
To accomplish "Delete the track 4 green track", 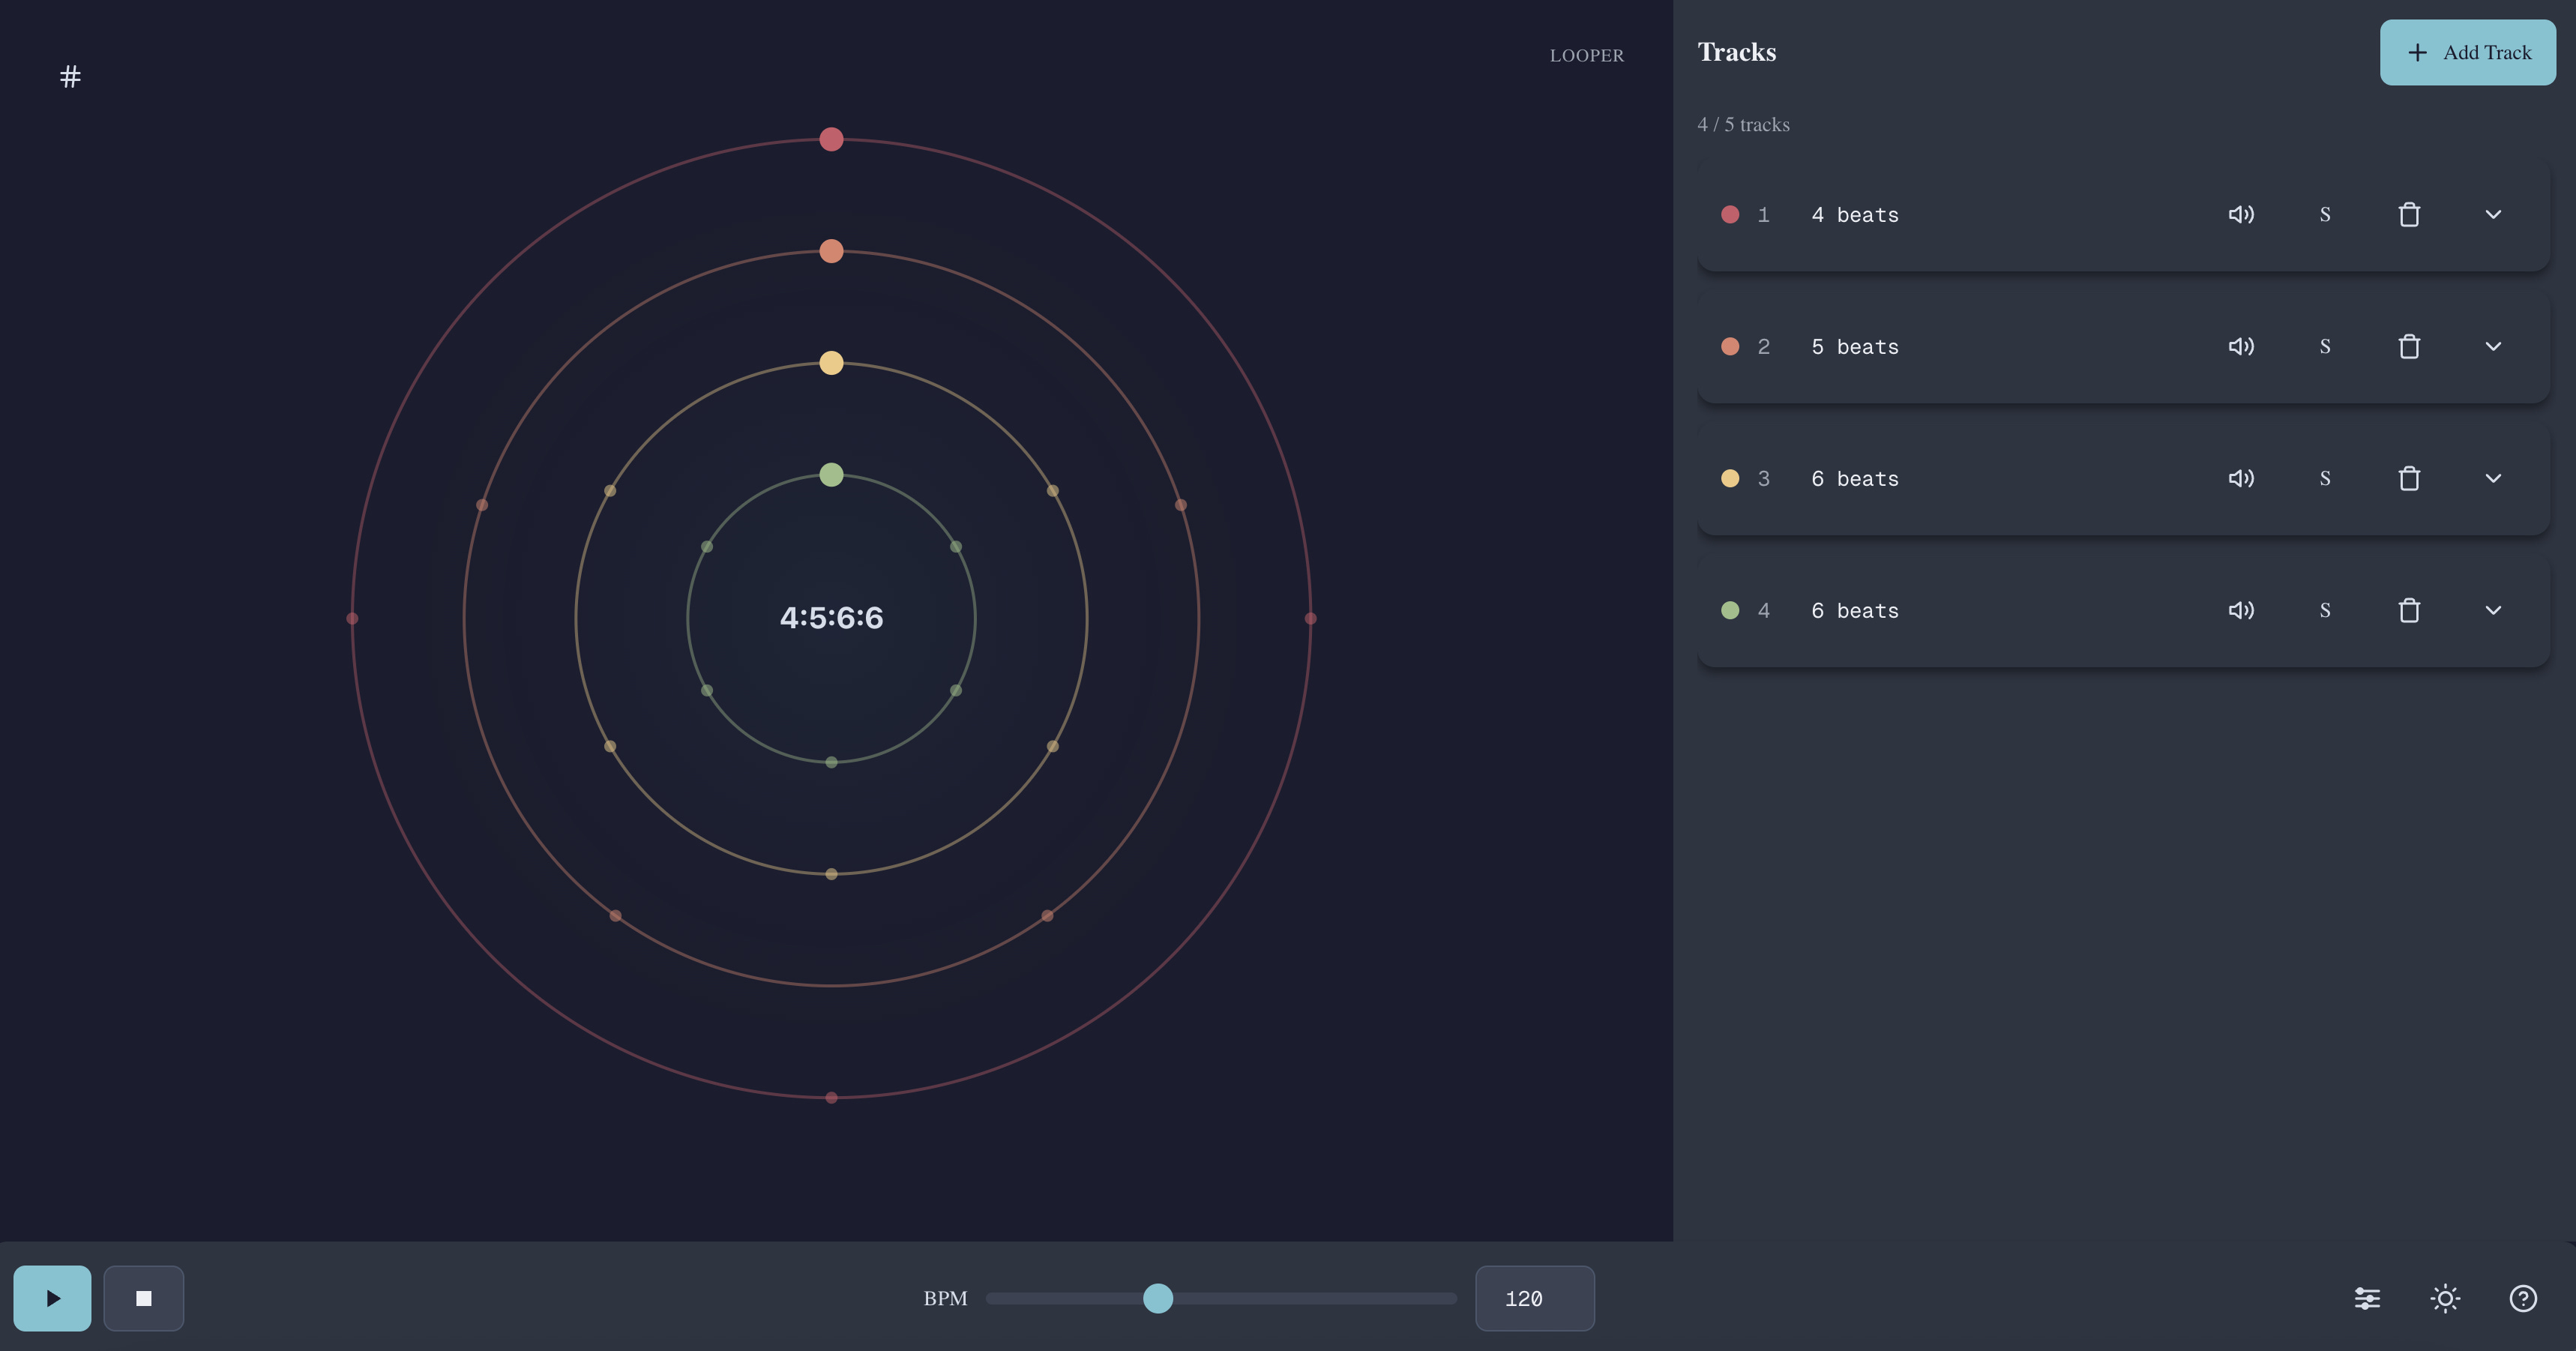I will coord(2409,611).
